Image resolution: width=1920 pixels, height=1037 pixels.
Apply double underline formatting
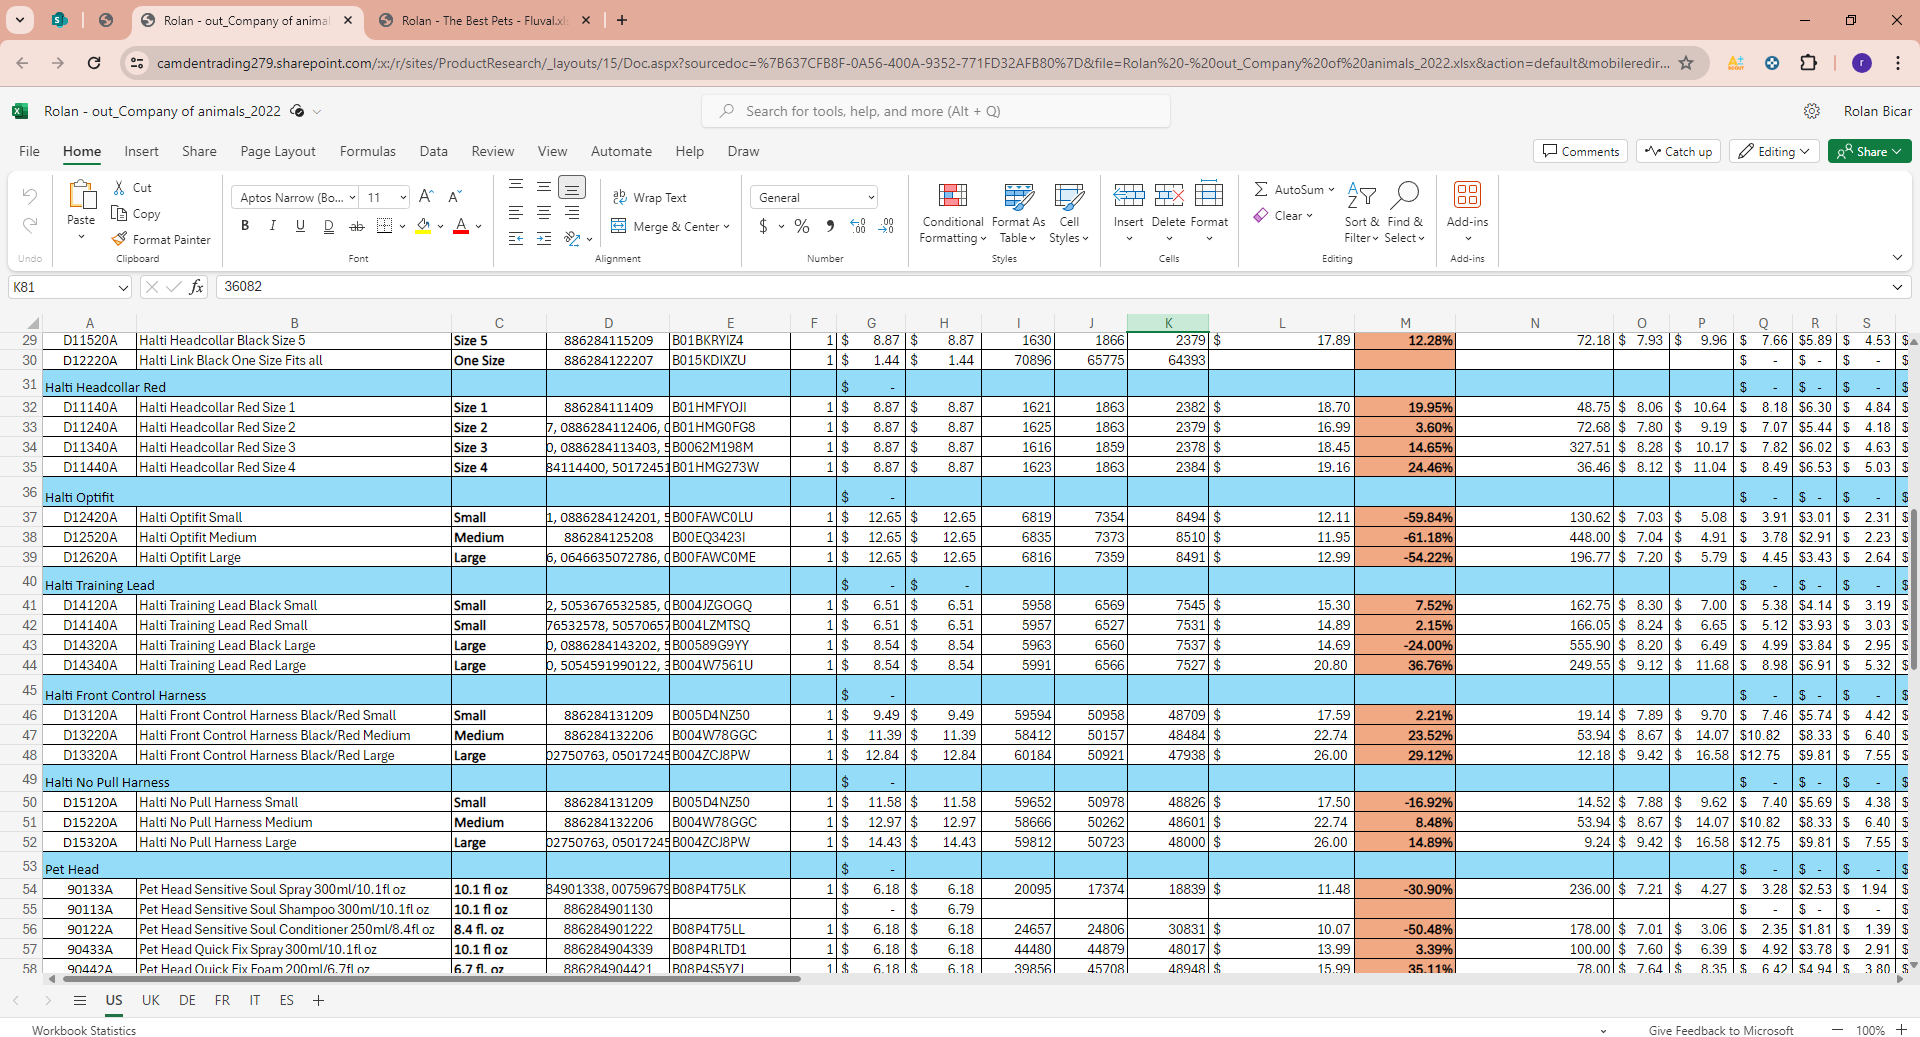click(x=329, y=227)
